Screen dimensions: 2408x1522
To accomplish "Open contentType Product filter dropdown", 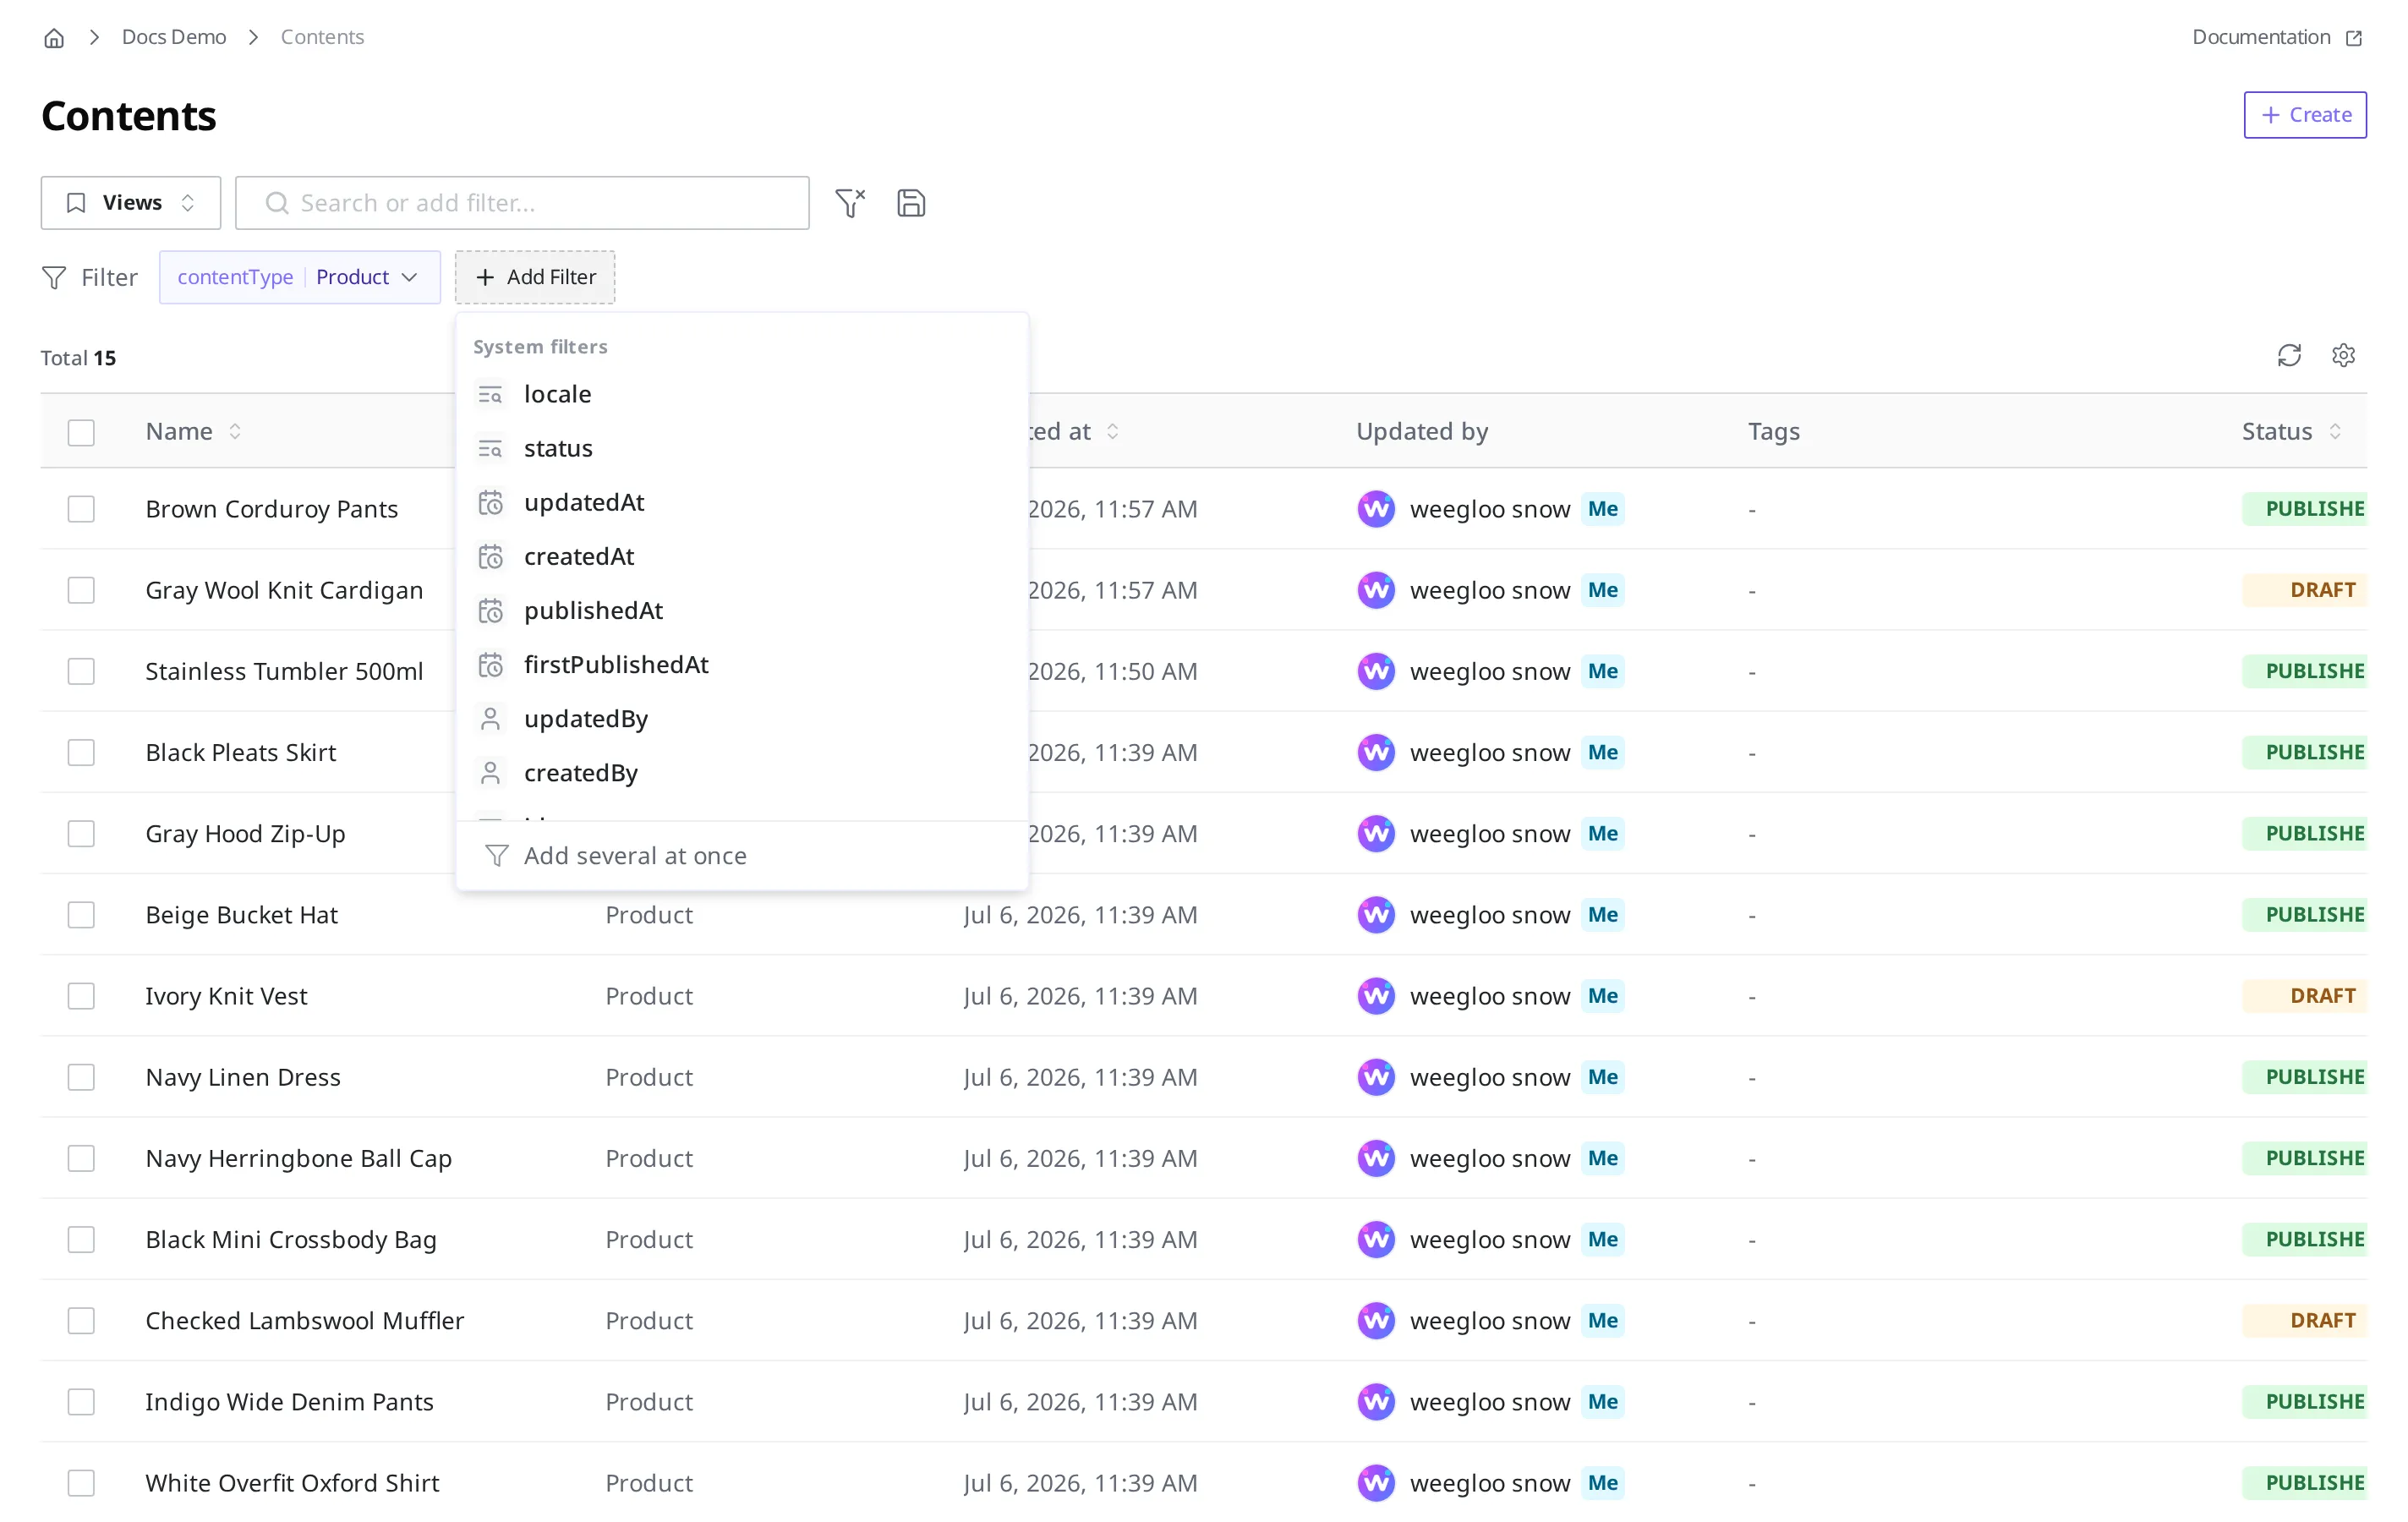I will pos(300,277).
